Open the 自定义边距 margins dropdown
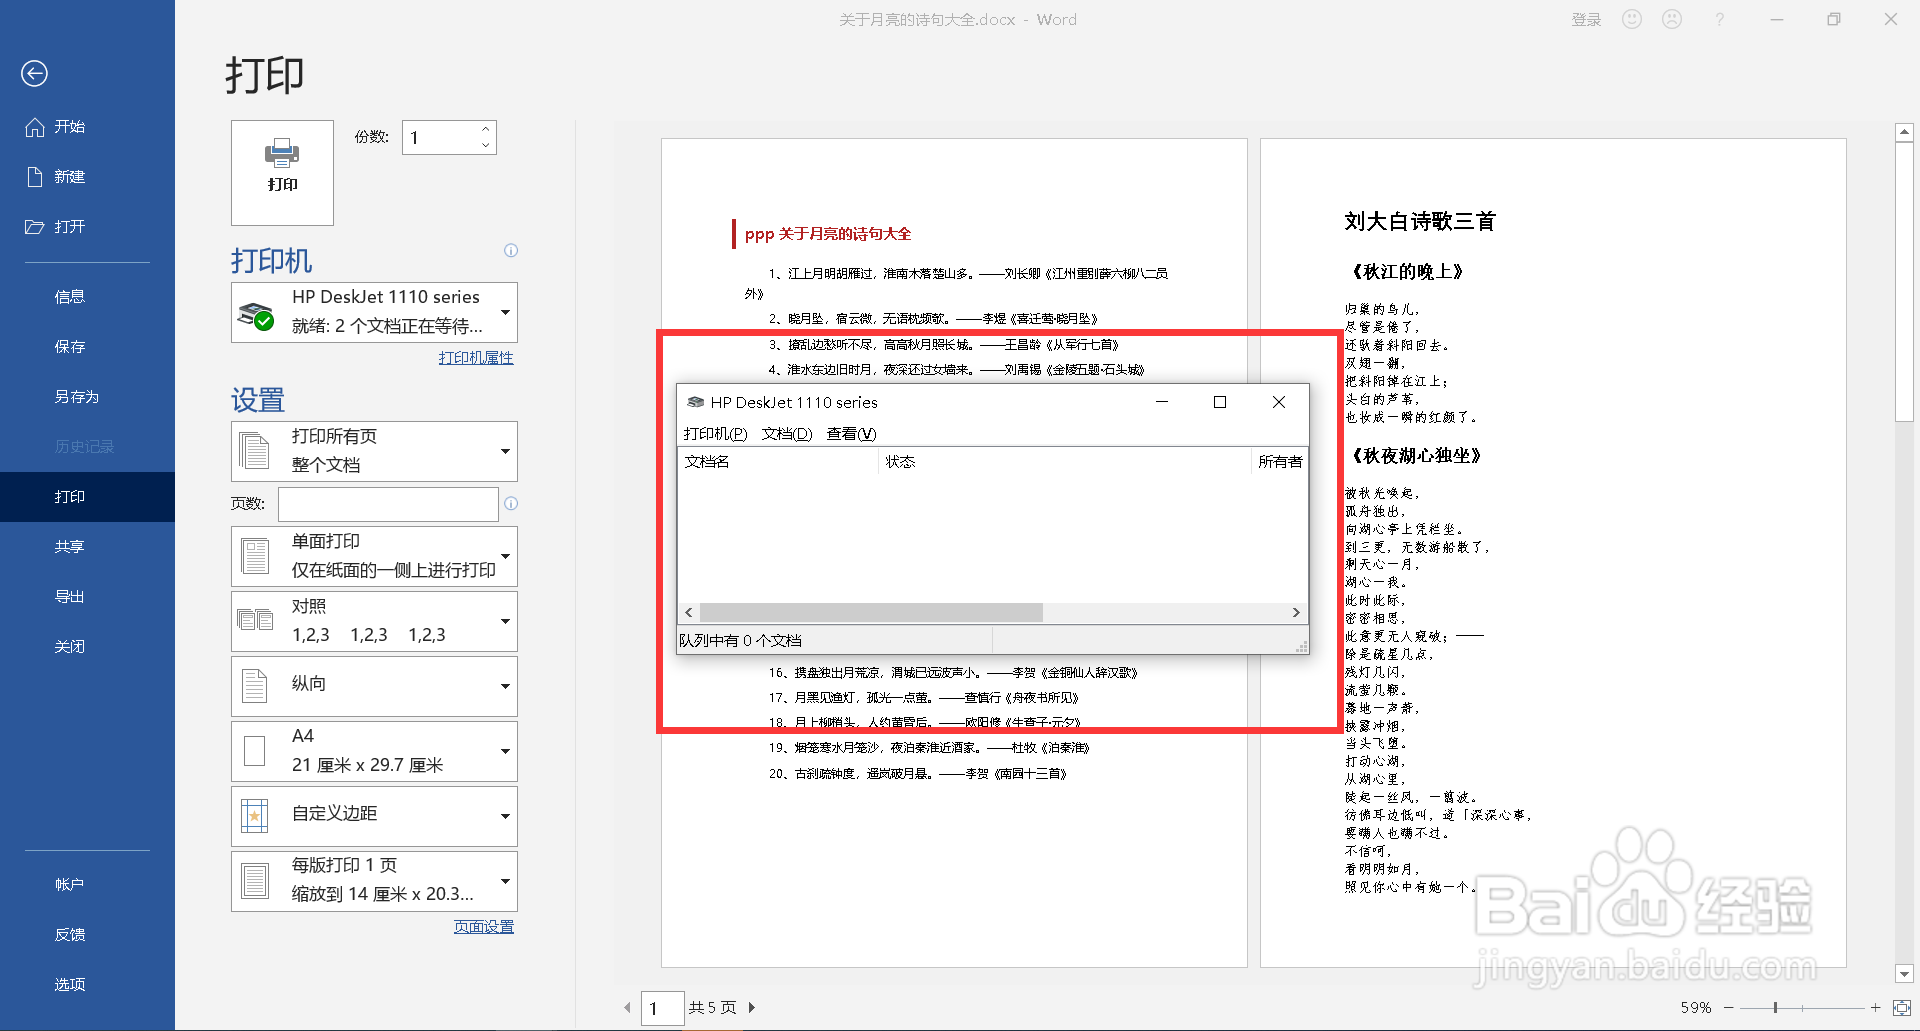 [x=374, y=816]
